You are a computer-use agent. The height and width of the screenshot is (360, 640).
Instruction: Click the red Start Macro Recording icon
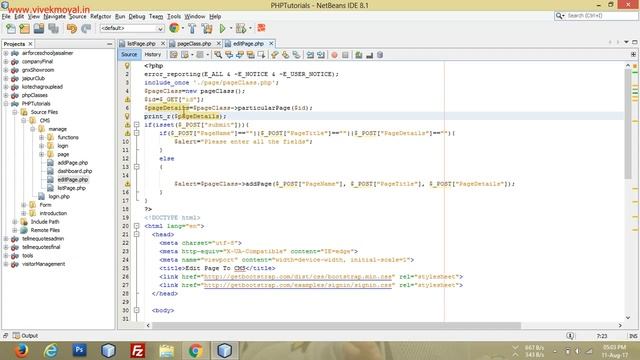(x=334, y=55)
